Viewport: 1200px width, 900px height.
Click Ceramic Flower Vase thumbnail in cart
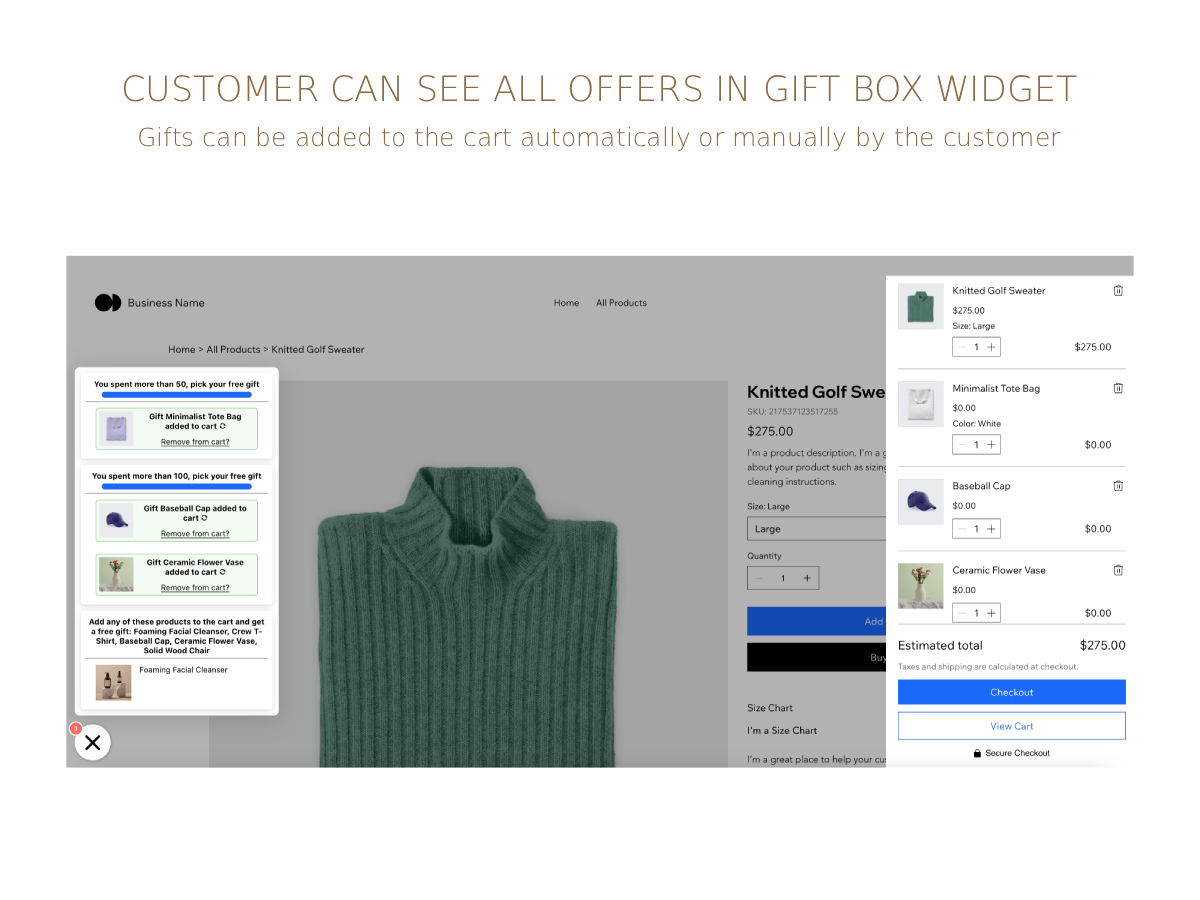click(920, 586)
